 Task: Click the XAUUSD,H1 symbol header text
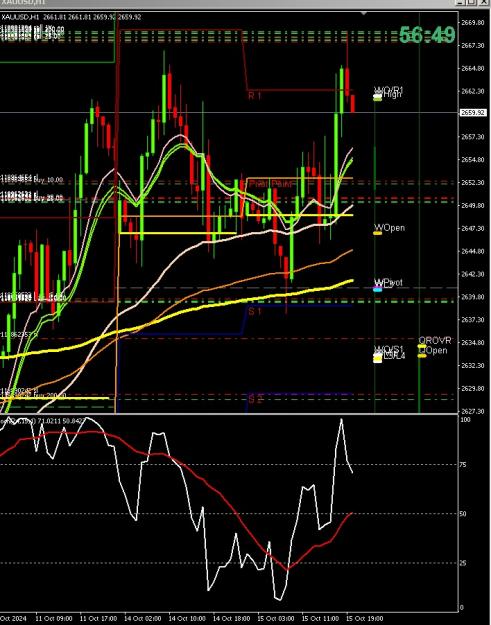20,17
